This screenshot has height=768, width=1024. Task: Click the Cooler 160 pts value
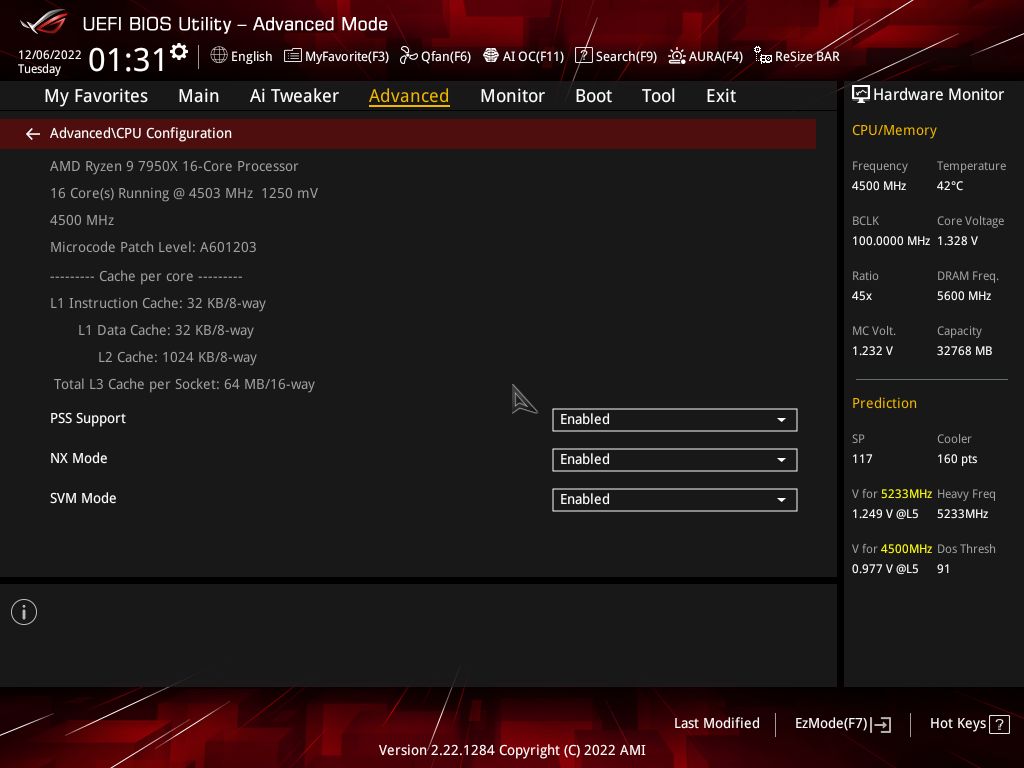[957, 459]
